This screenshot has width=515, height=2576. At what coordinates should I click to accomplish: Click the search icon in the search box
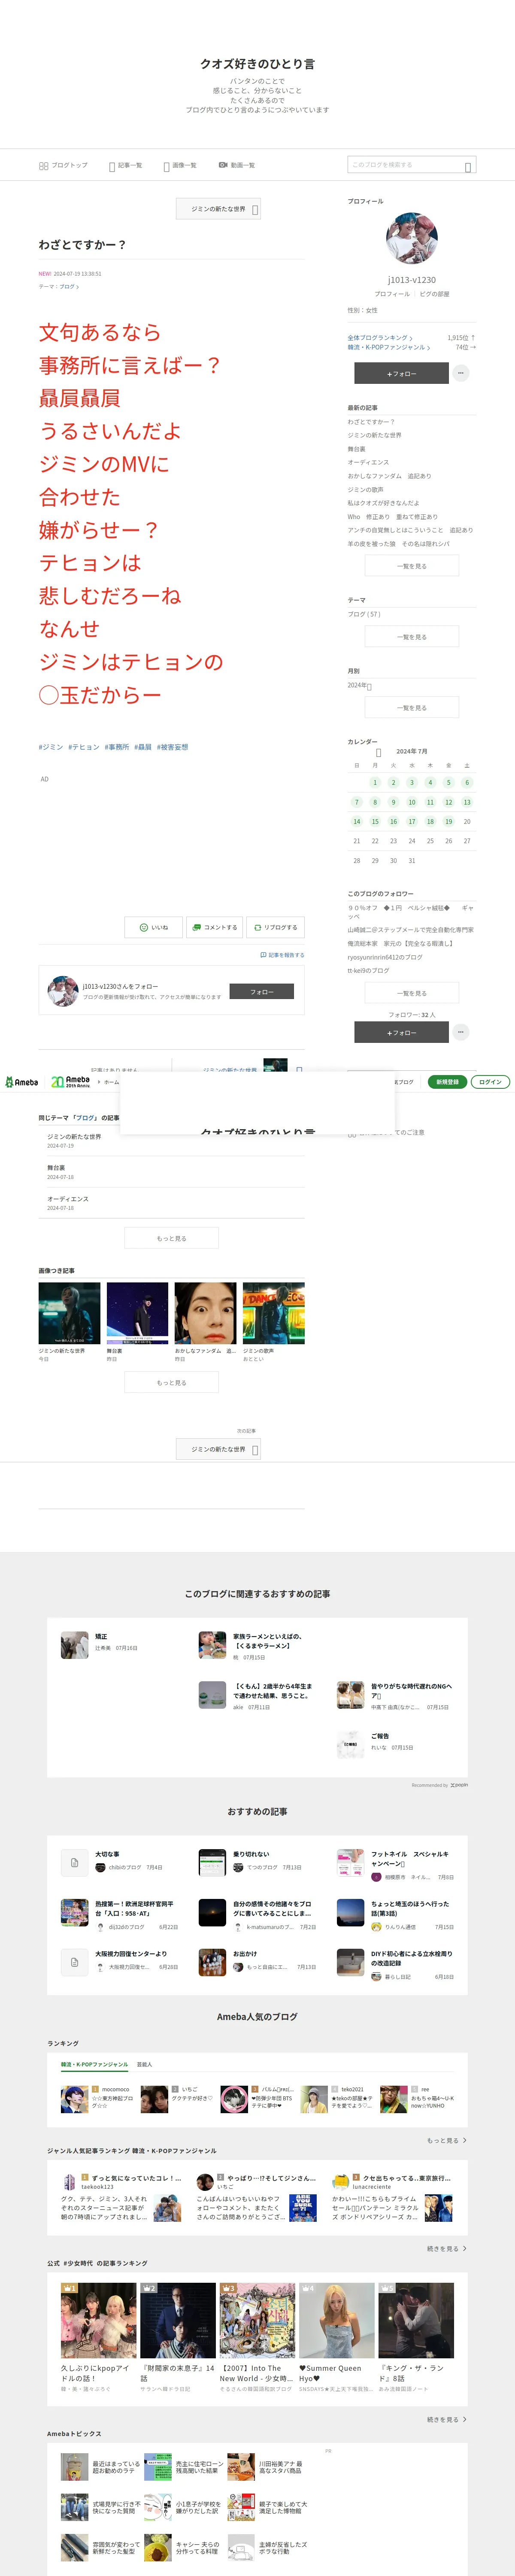468,166
